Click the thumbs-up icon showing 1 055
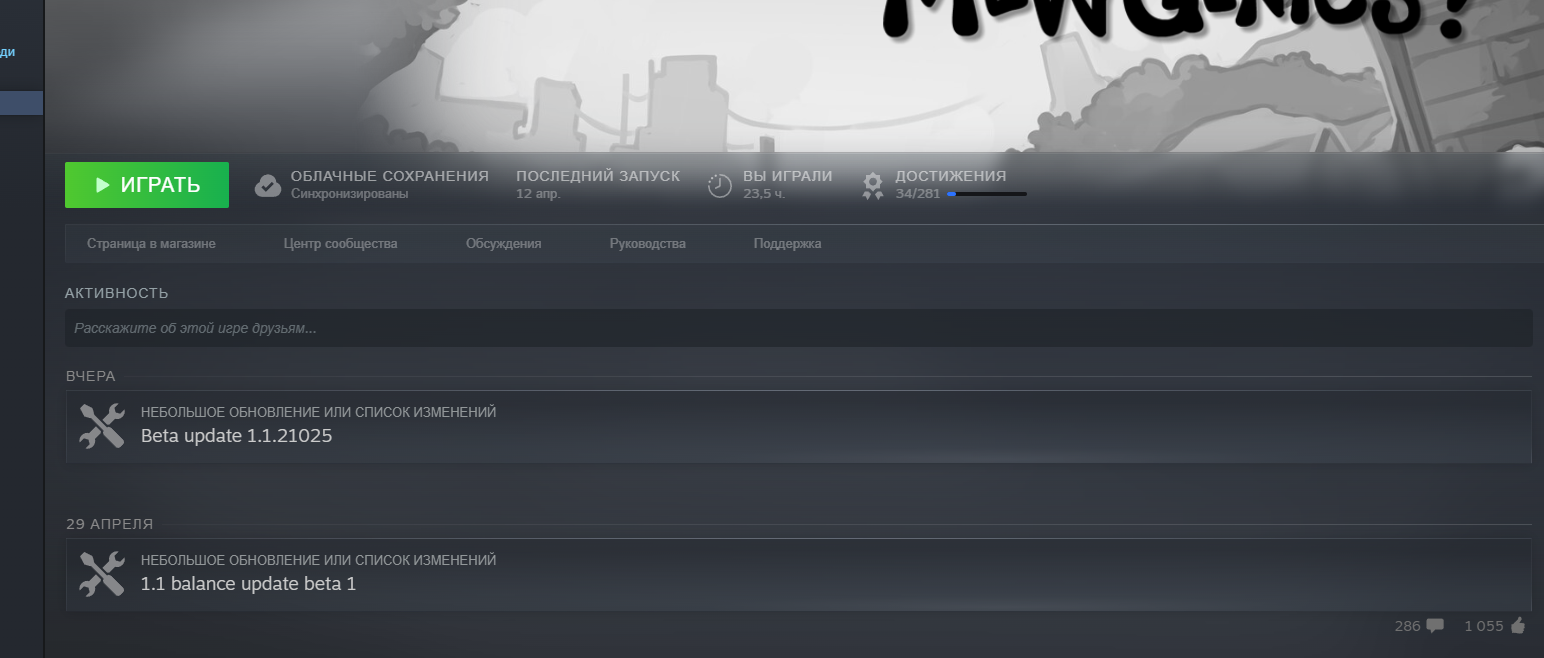 (x=1519, y=626)
